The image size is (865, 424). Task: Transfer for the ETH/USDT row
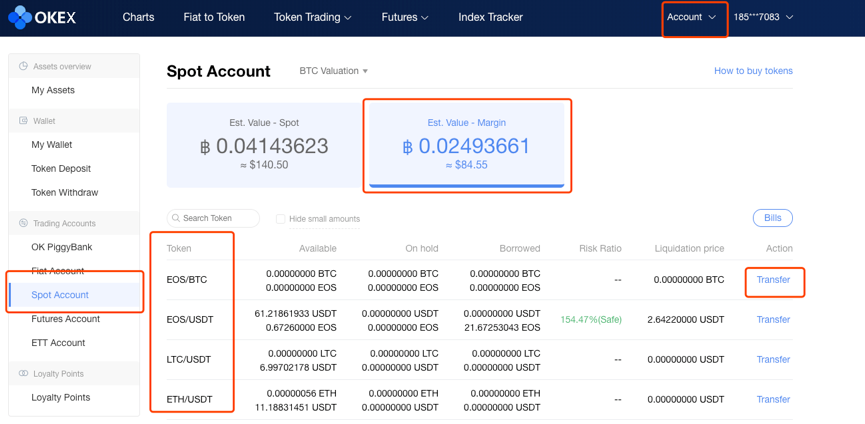773,399
